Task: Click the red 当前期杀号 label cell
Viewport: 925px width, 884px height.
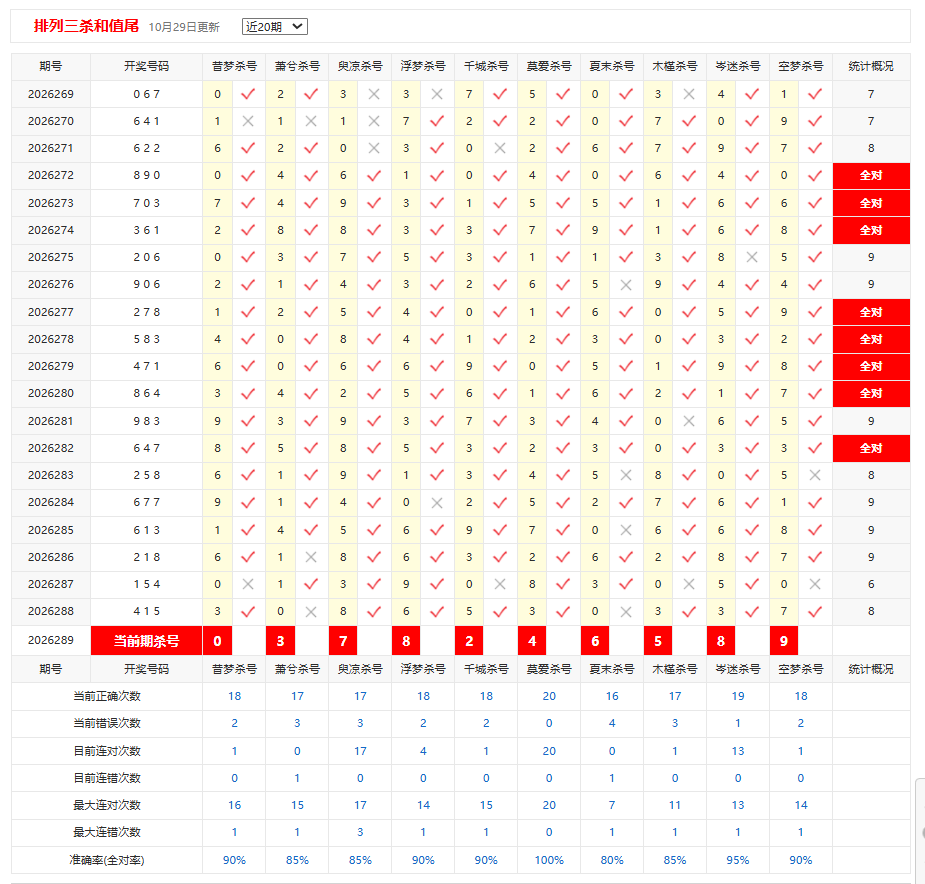Action: coord(146,641)
